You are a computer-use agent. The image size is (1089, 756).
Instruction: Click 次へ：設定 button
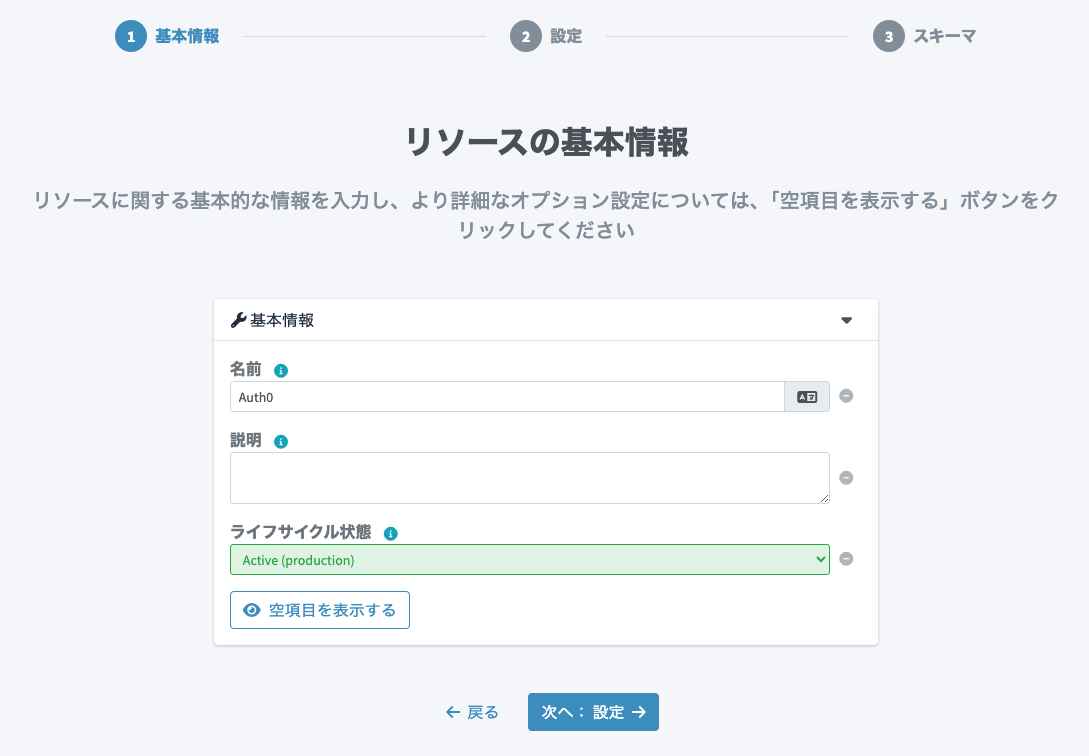593,712
